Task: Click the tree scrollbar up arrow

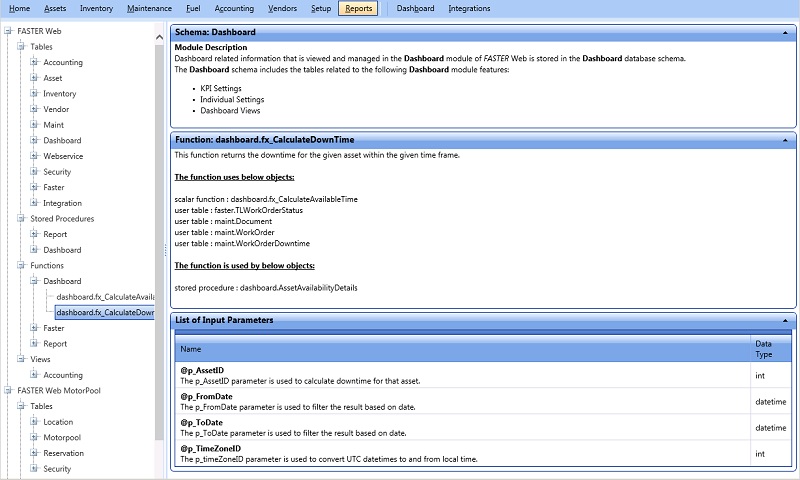Action: point(160,36)
